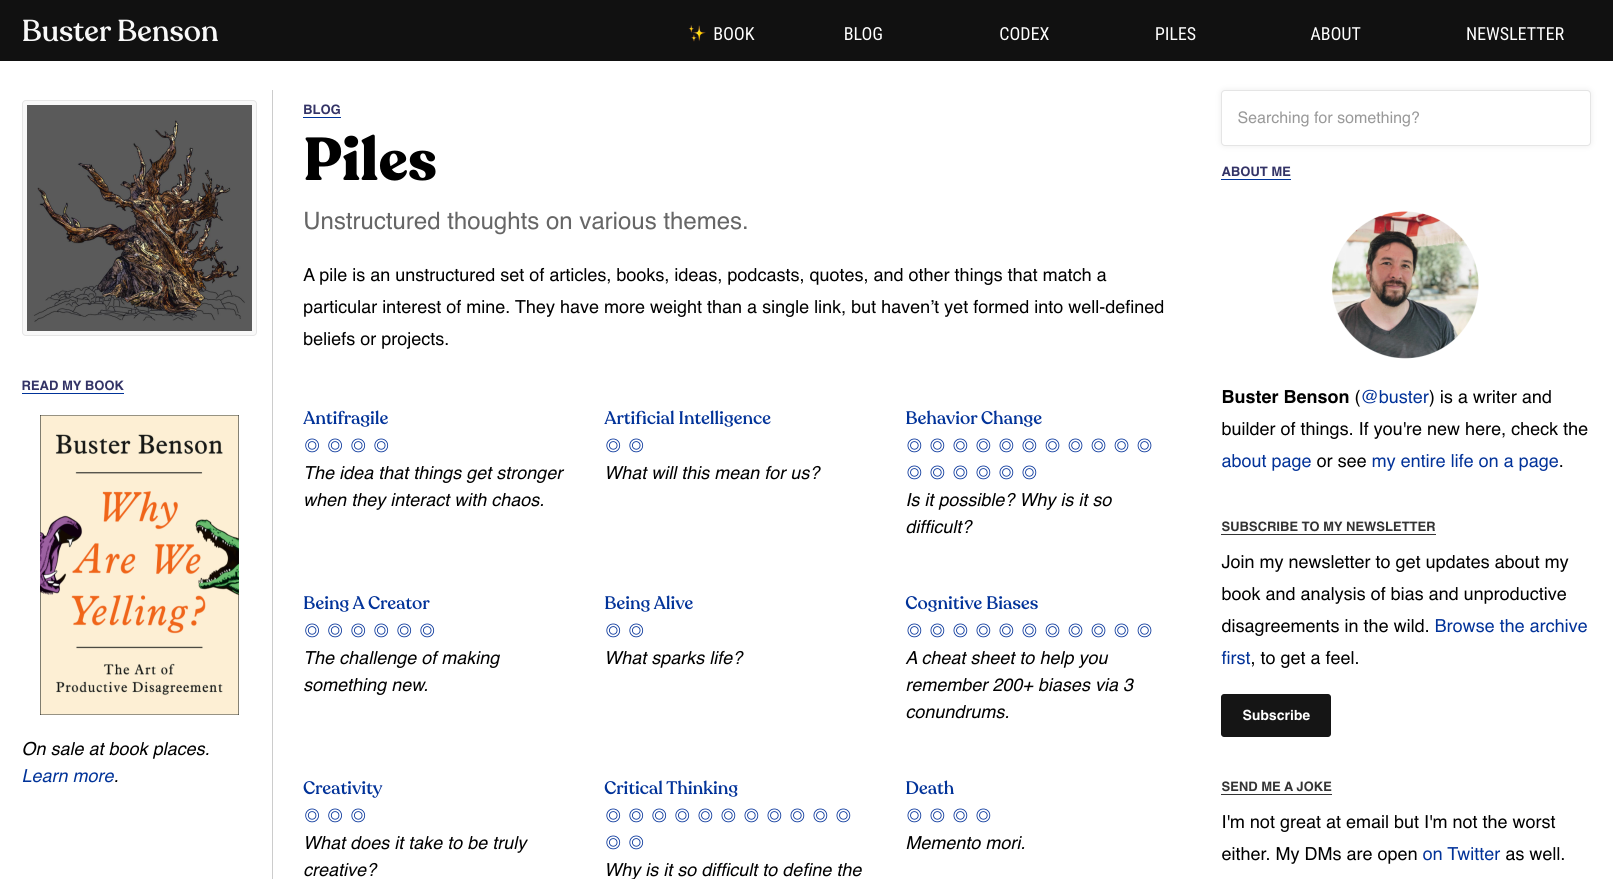Viewport: 1613px width, 879px height.
Task: Open the Blog menu item
Action: pyautogui.click(x=862, y=34)
